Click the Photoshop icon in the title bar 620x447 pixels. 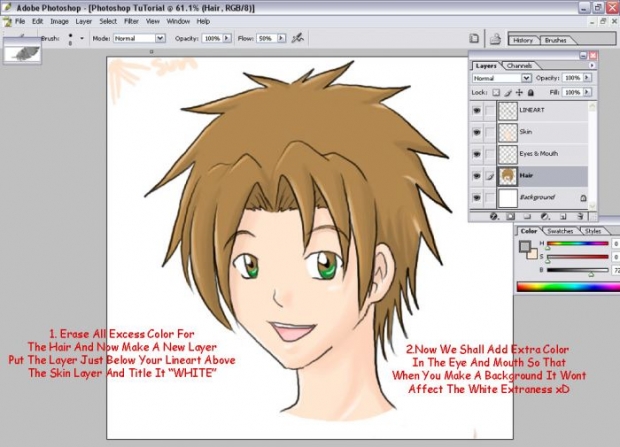point(7,8)
